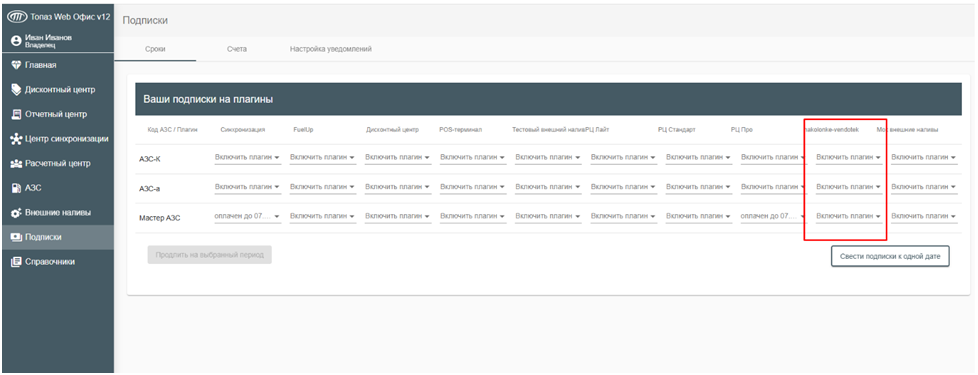Click the Синхронизация column header
This screenshot has height=375, width=978.
(x=243, y=130)
